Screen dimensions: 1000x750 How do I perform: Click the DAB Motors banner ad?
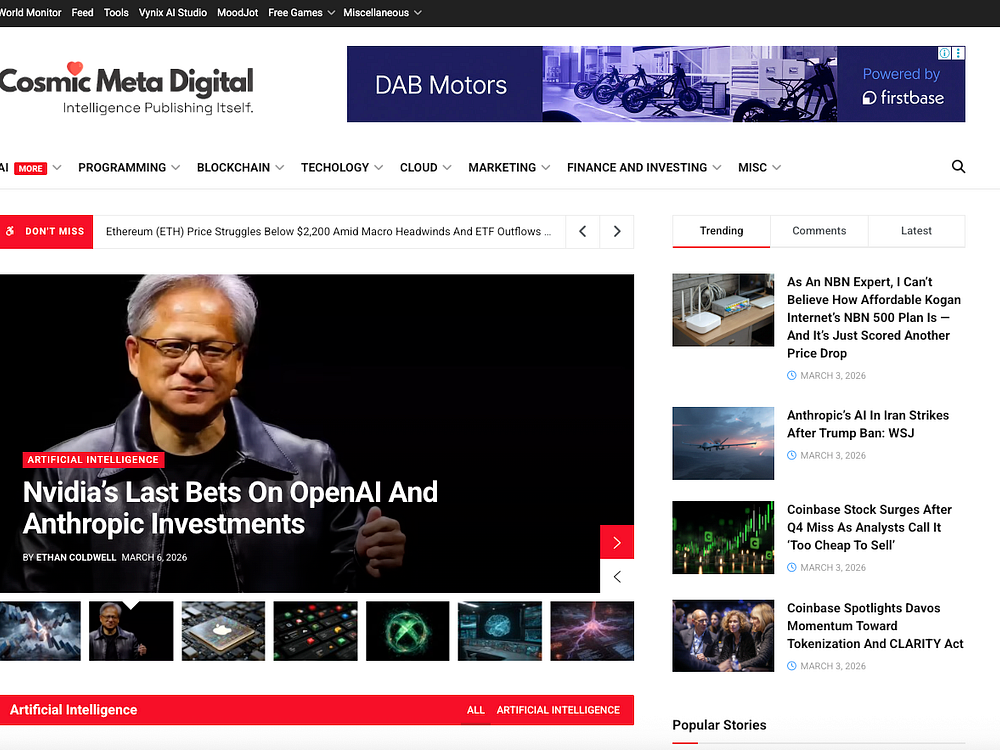point(656,84)
